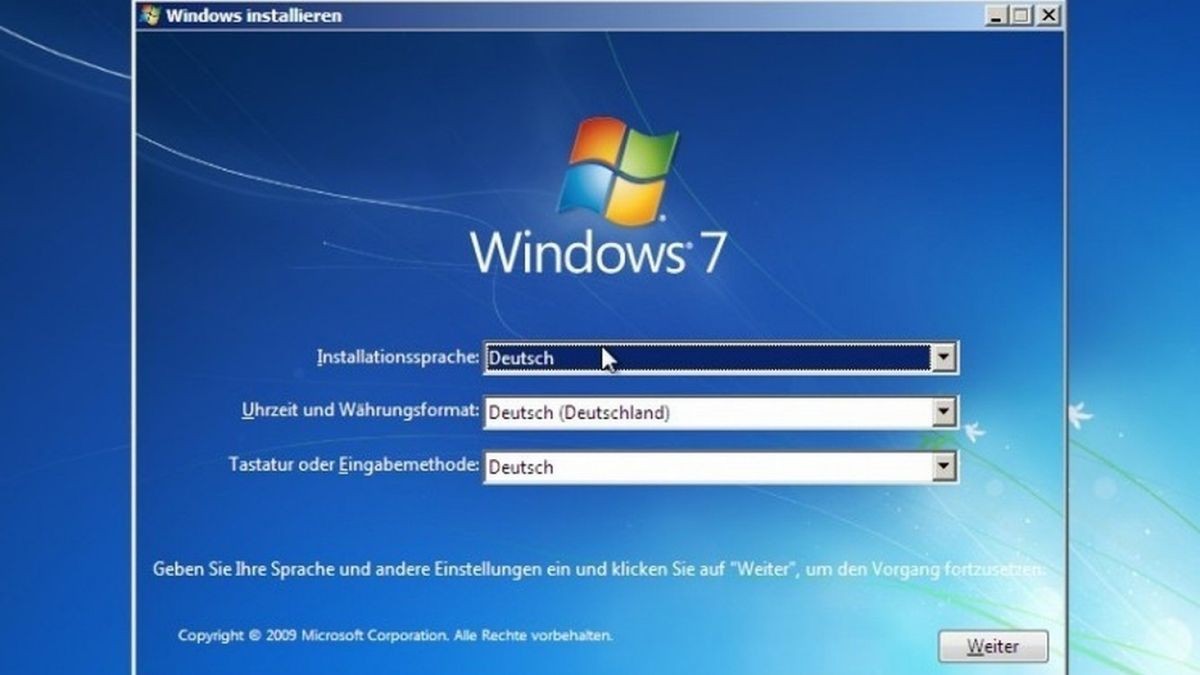Open the Uhrzeit und Währungsformat dropdown list
1200x675 pixels.
pyautogui.click(x=945, y=412)
